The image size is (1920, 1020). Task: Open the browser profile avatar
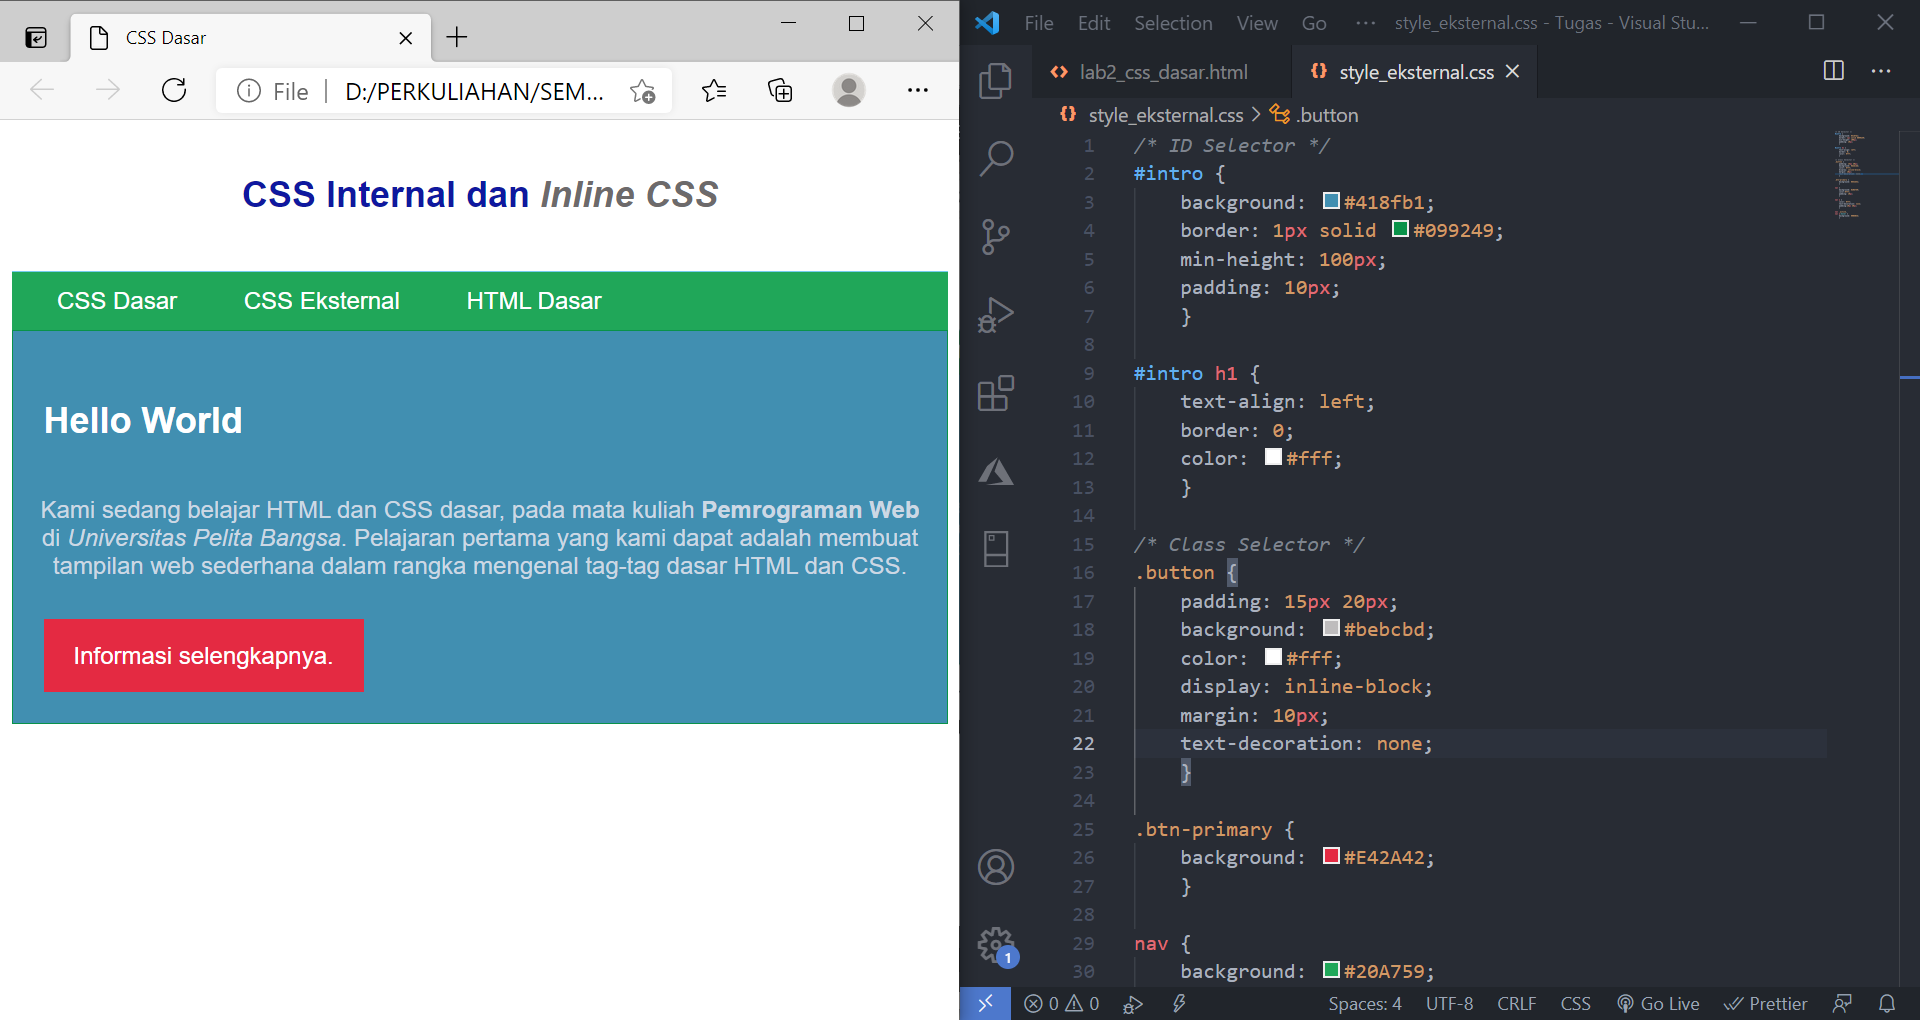pos(849,91)
